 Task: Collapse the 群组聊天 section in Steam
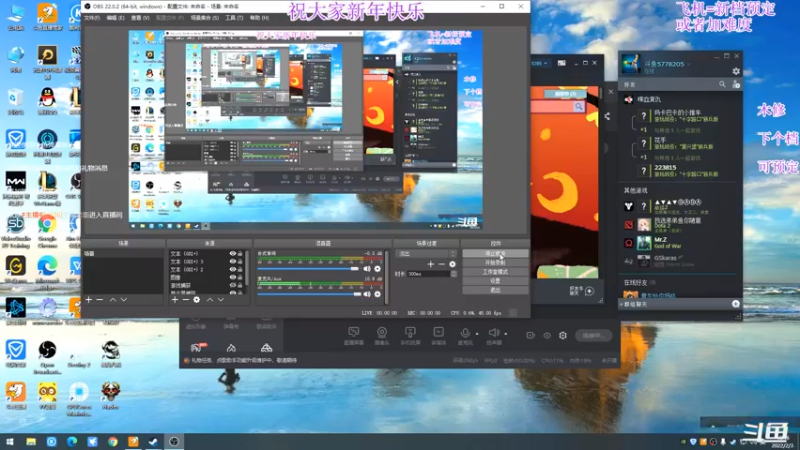(621, 304)
